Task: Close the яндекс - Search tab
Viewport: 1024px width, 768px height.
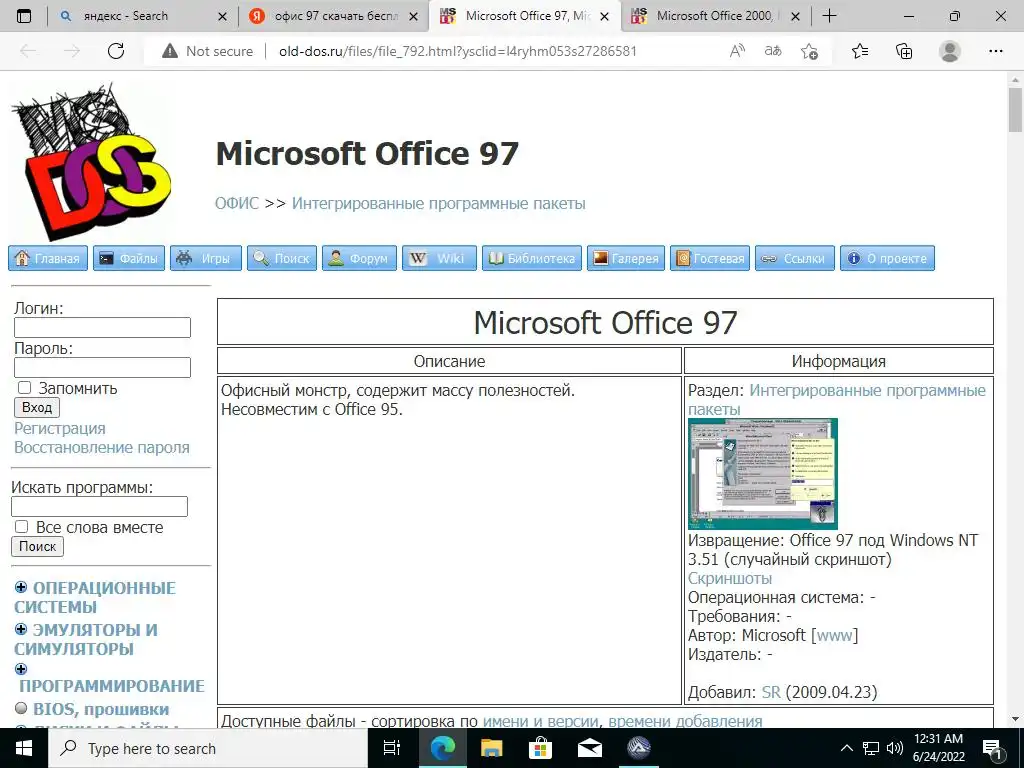Action: click(x=222, y=16)
